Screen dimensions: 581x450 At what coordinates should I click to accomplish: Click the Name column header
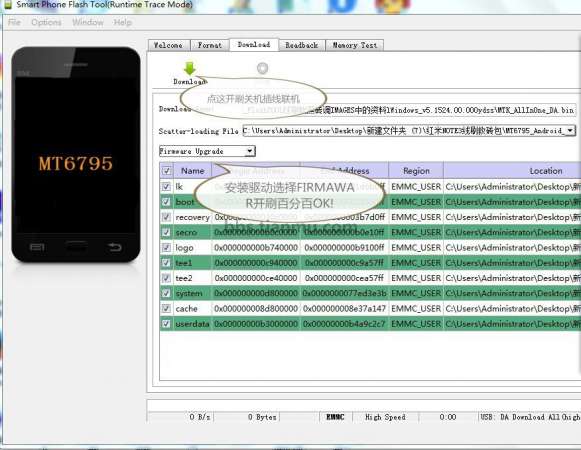[x=193, y=171]
